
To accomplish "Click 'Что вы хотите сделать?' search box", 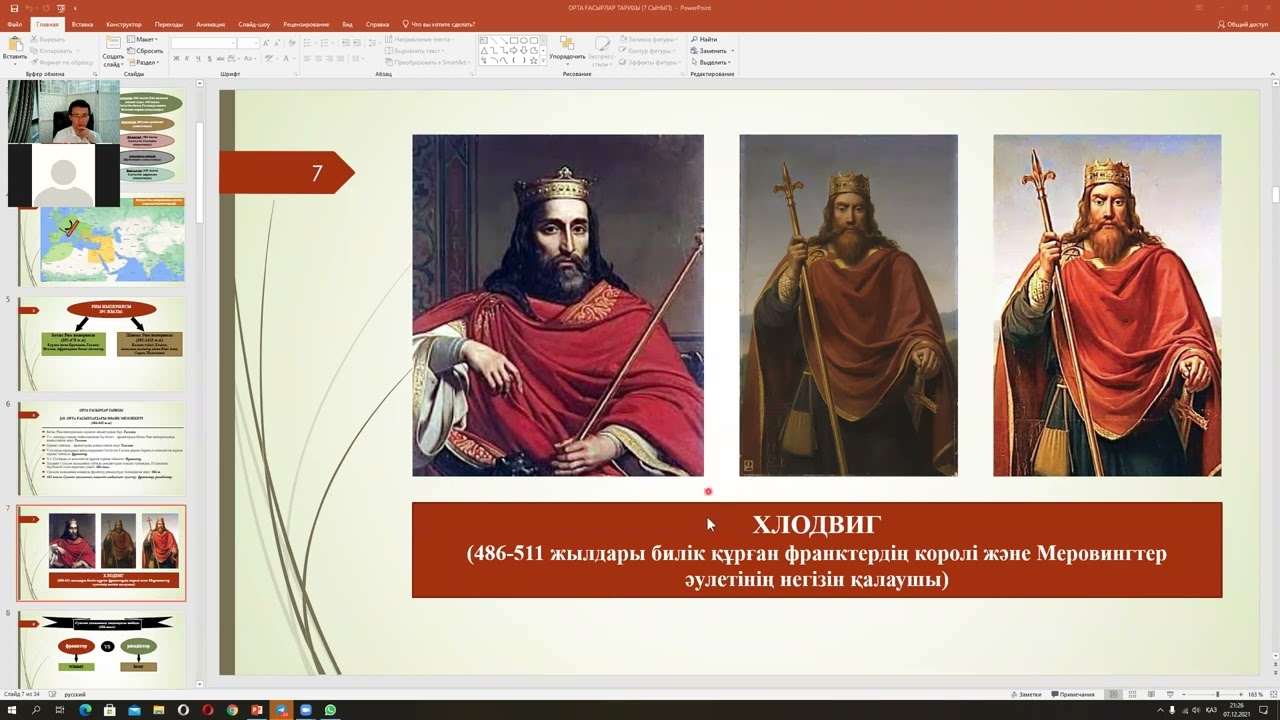I will coord(439,24).
